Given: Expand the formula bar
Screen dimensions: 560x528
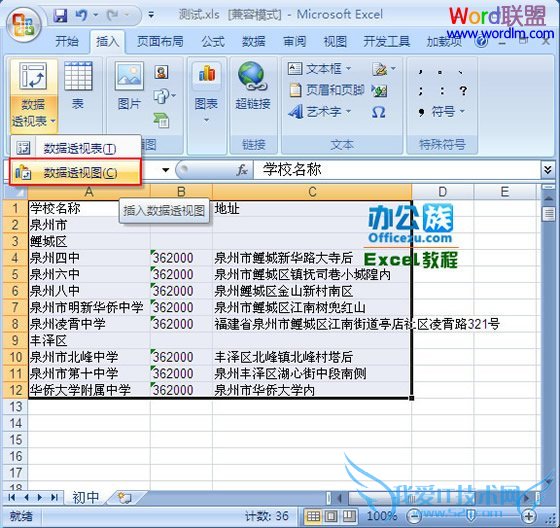Looking at the screenshot, I should pyautogui.click(x=548, y=170).
